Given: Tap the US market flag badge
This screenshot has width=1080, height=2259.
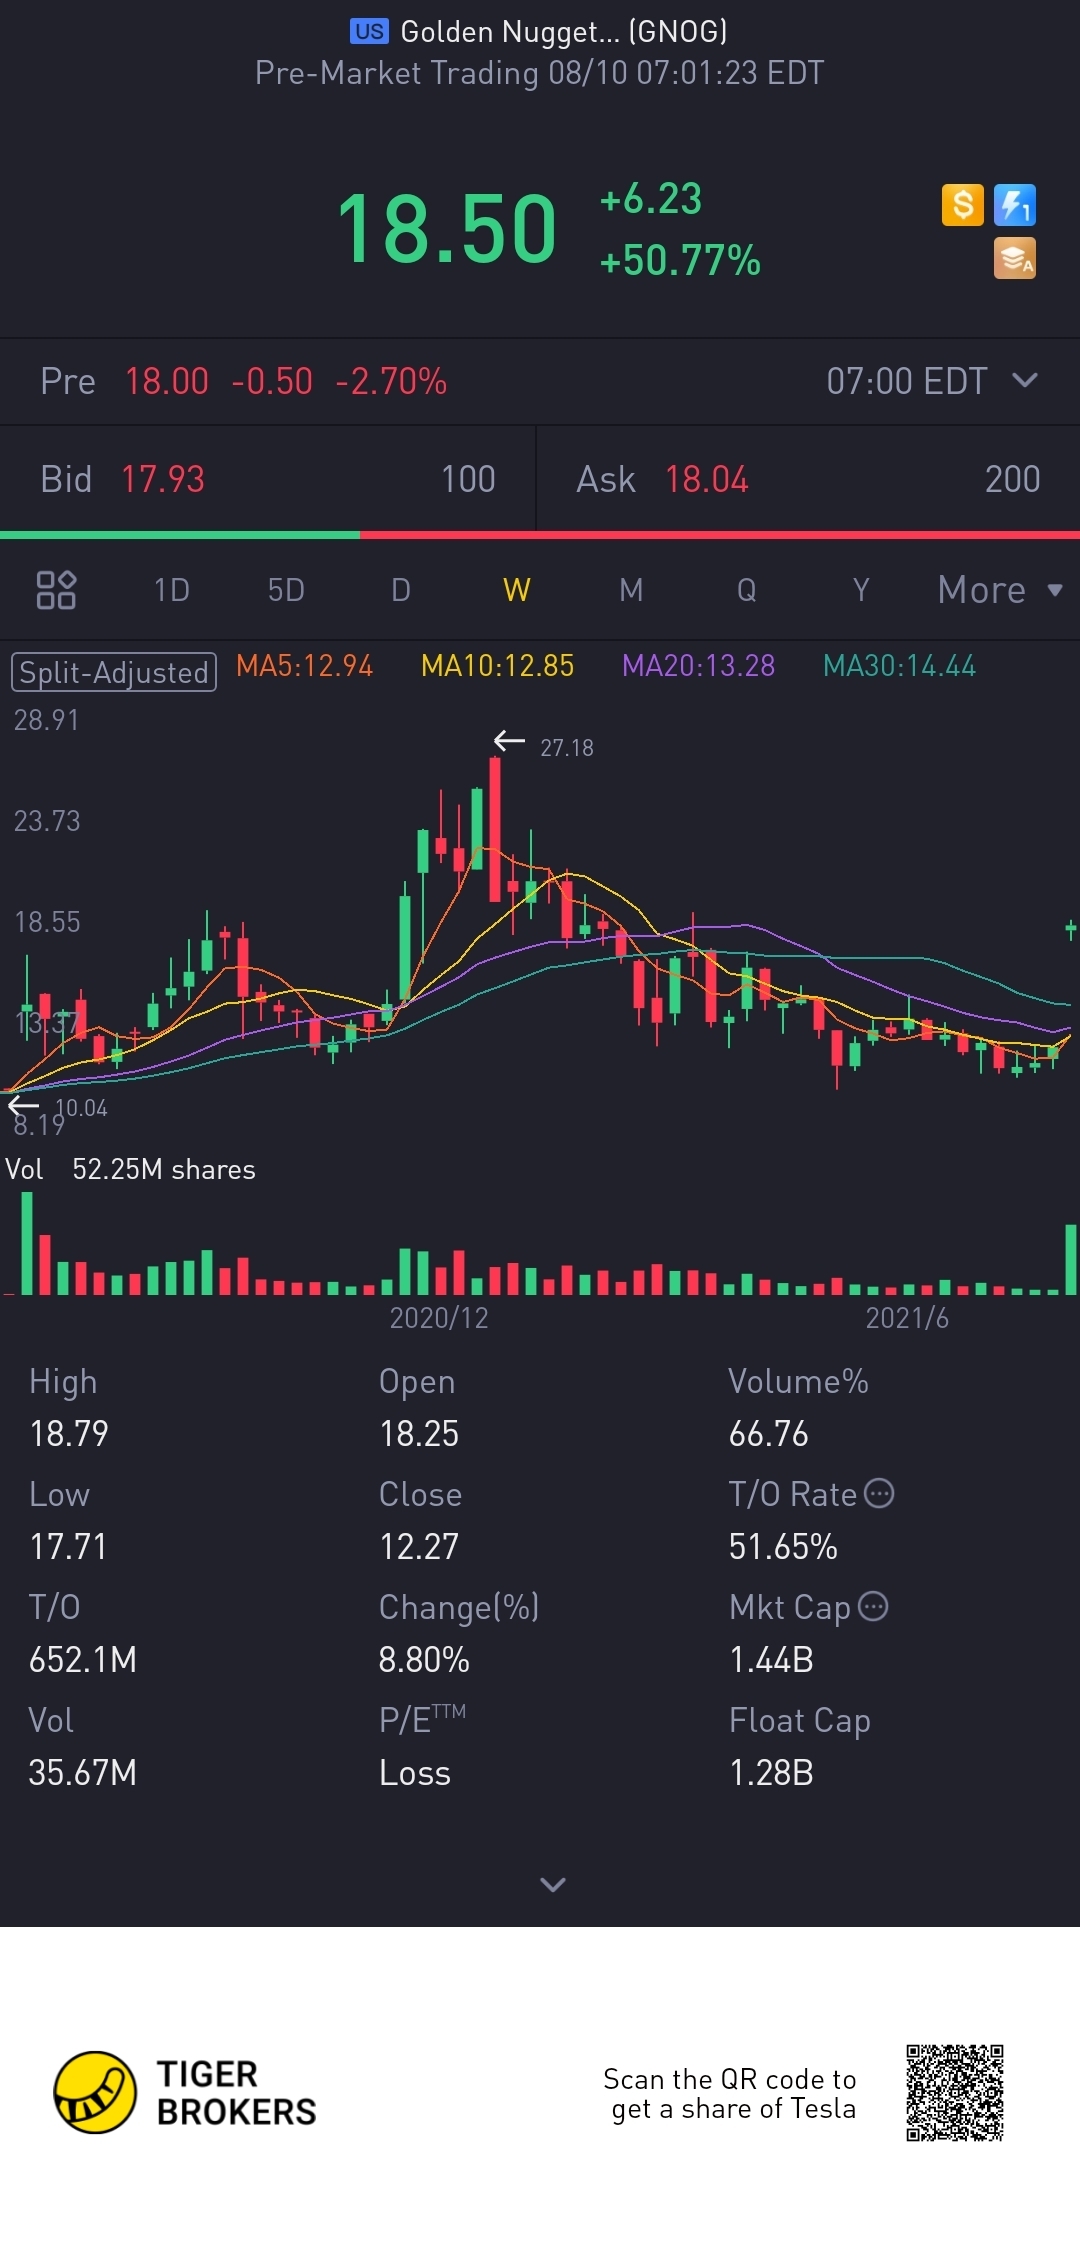Looking at the screenshot, I should point(369,31).
